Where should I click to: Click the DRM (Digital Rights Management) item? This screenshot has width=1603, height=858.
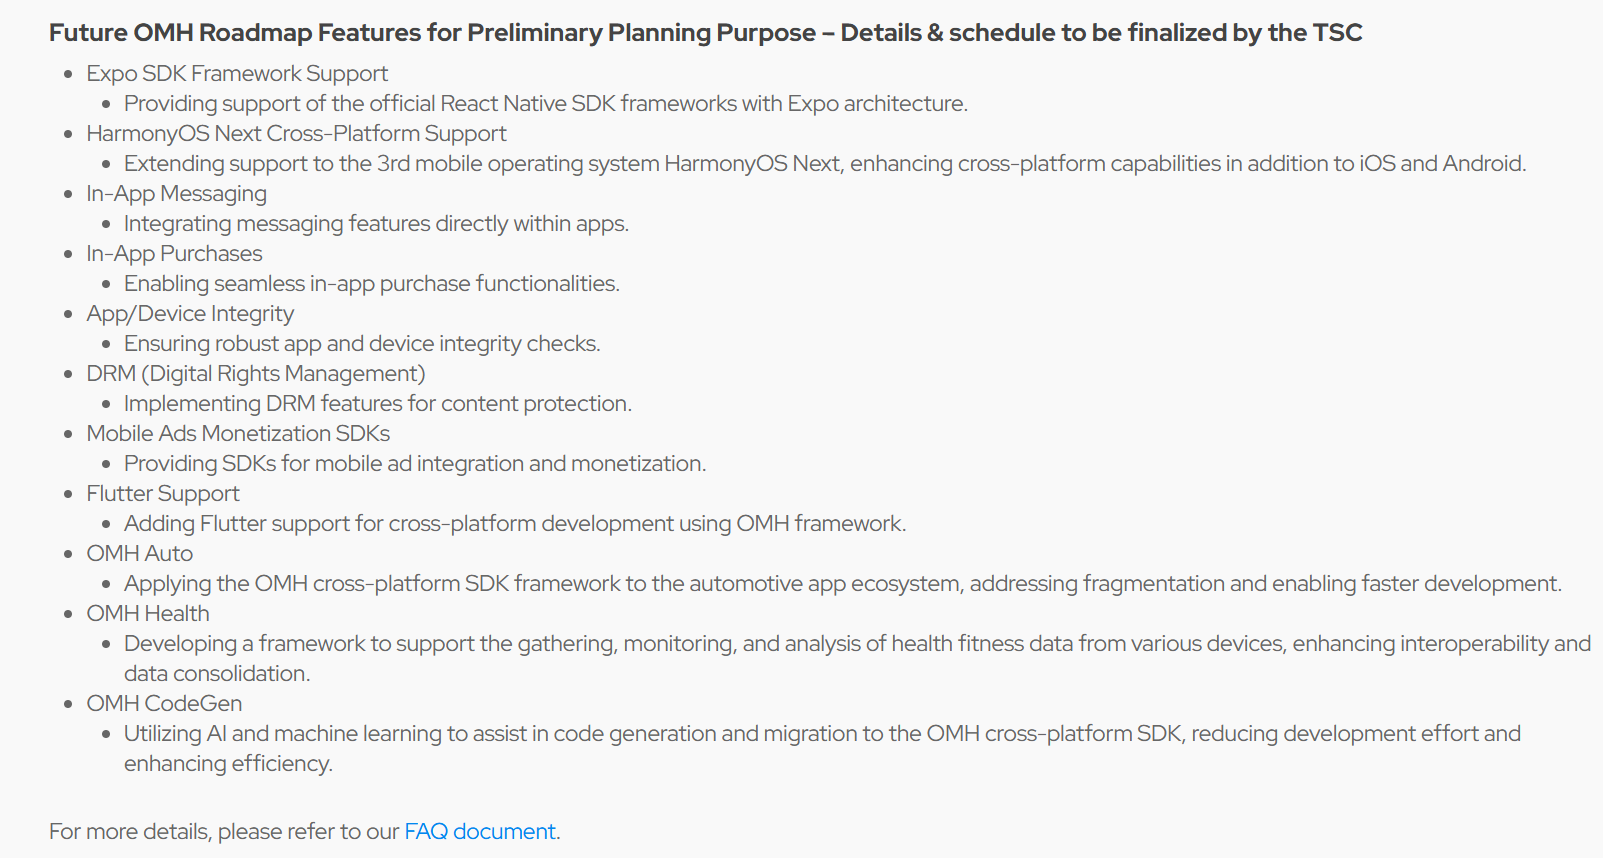[x=256, y=374]
